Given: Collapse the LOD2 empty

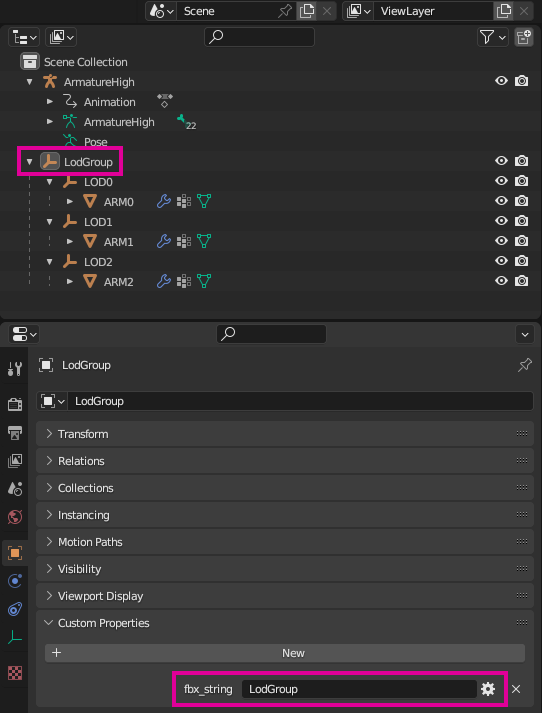Looking at the screenshot, I should [x=50, y=262].
